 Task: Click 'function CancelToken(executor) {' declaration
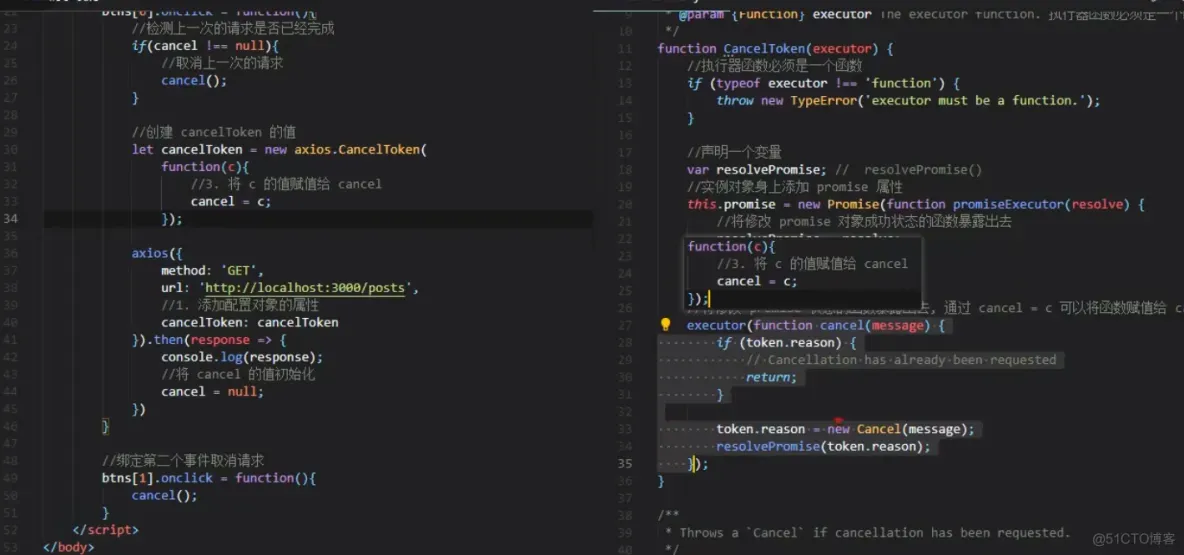click(x=775, y=49)
